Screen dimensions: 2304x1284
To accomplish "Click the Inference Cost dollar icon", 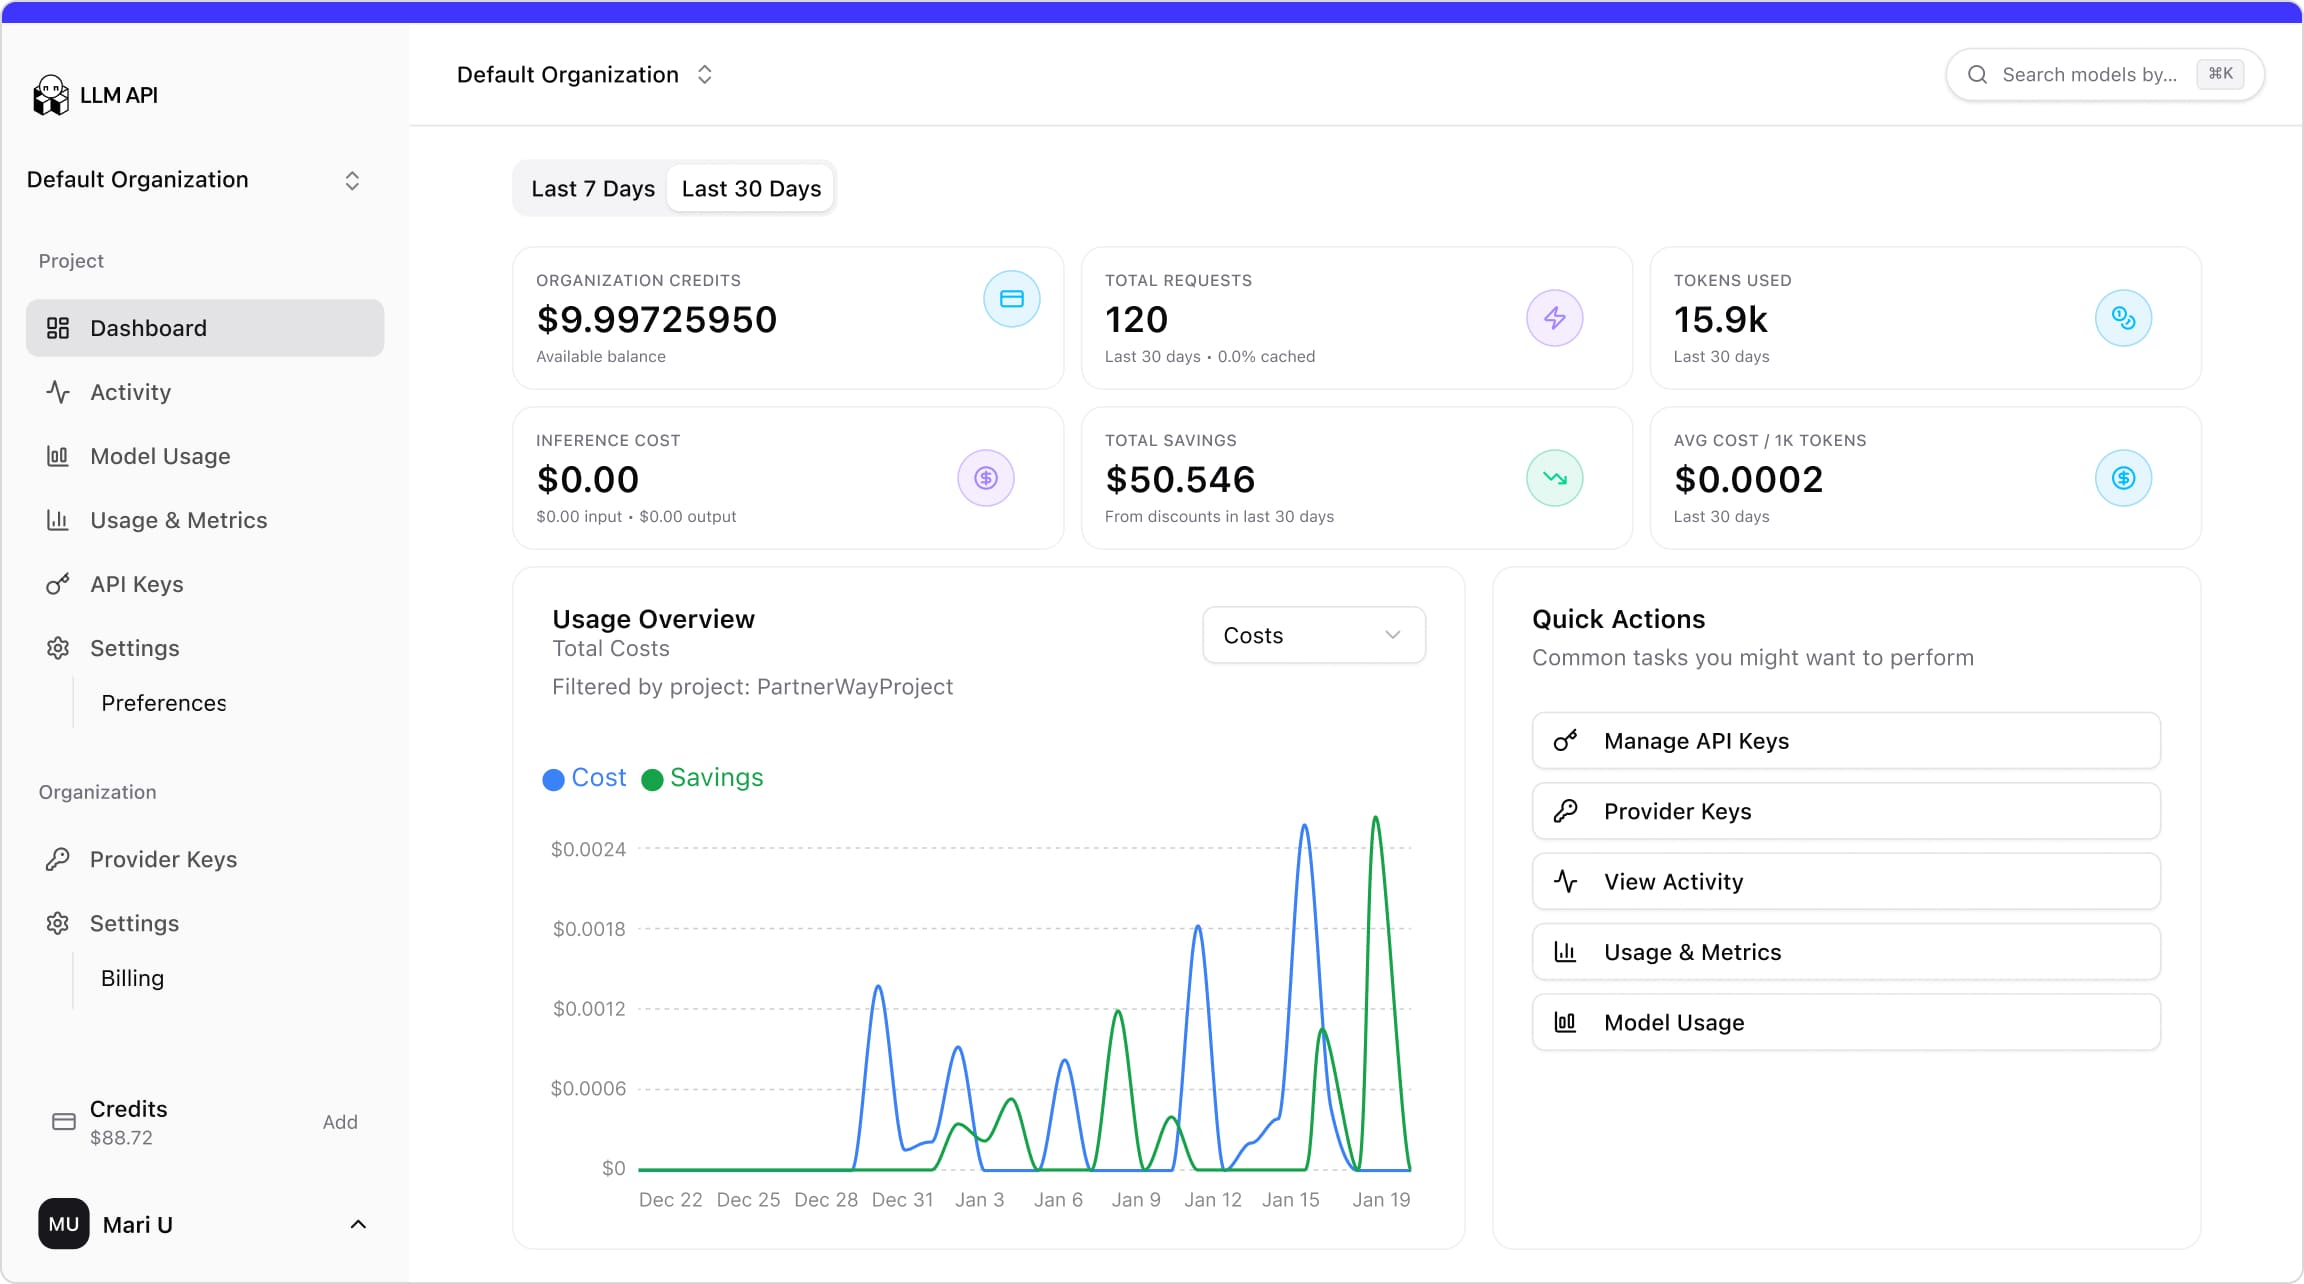I will 985,478.
